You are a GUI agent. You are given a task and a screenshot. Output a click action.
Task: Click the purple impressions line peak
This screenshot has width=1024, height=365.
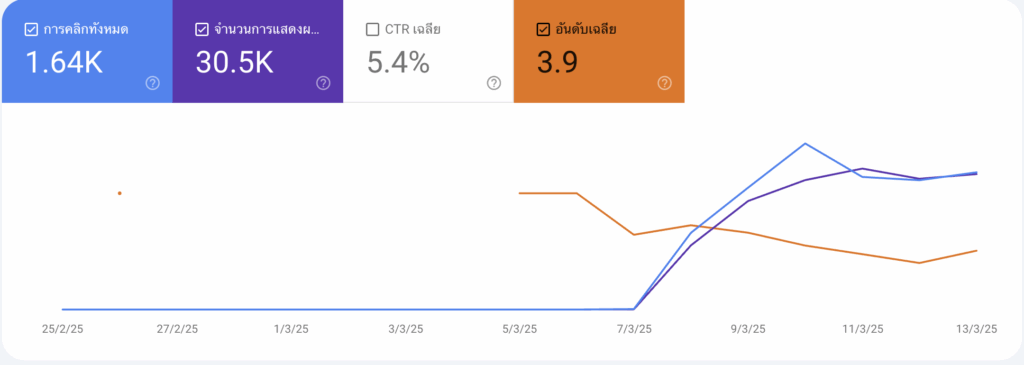[x=863, y=168]
